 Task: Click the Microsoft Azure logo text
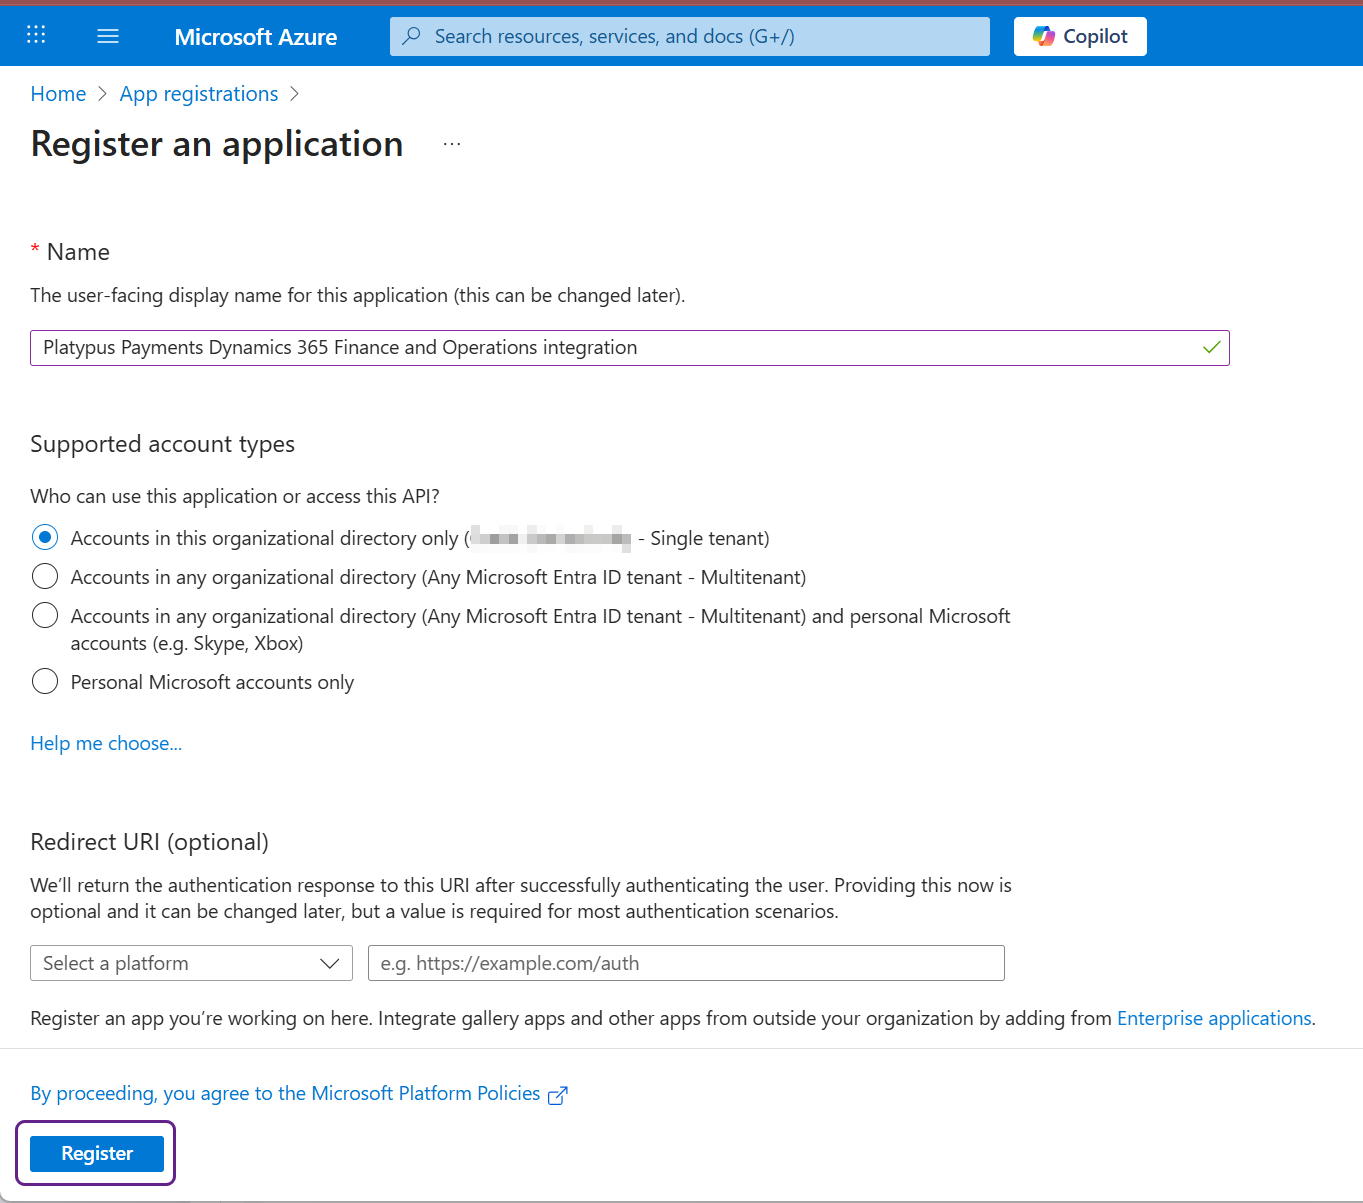click(255, 37)
